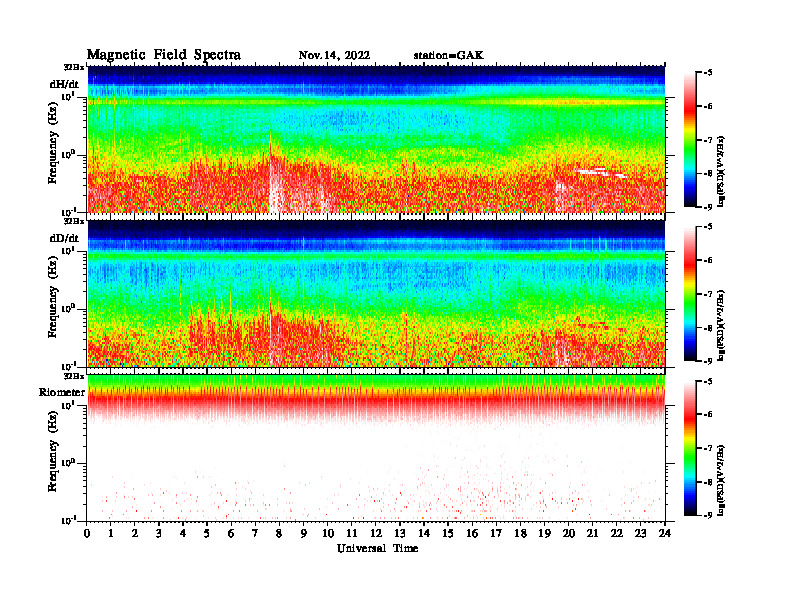Click the "13" hour tick label

pos(400,534)
